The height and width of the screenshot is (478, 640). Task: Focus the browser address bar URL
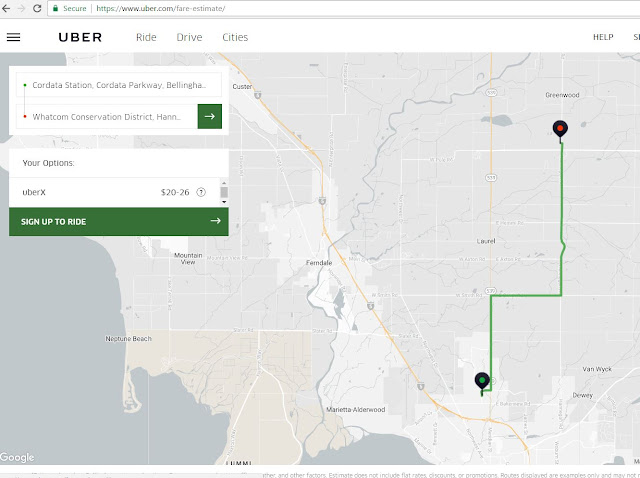(x=161, y=8)
